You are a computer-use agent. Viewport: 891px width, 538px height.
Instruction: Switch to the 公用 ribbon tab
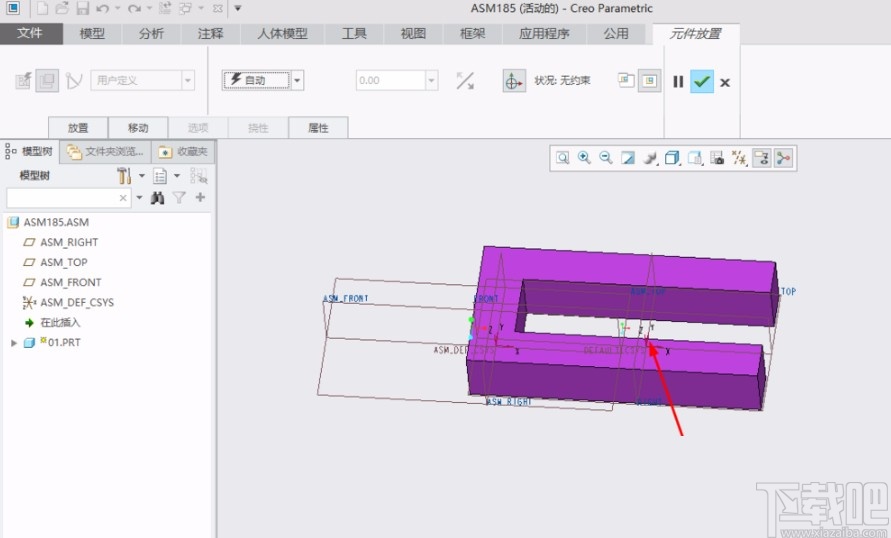coord(616,34)
